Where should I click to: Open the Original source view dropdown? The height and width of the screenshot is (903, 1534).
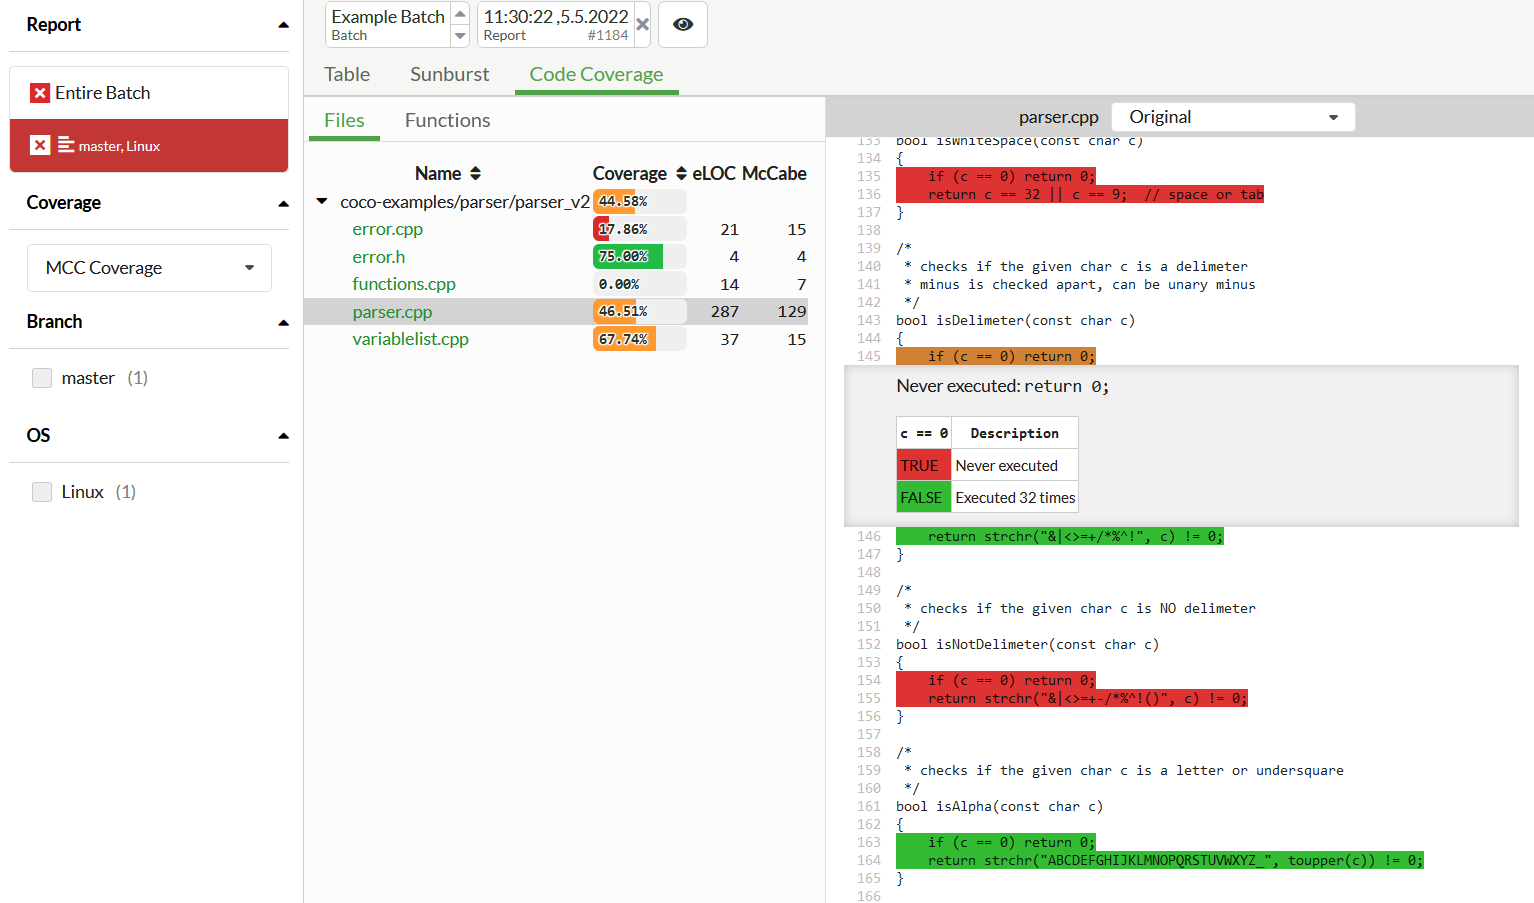pos(1233,117)
